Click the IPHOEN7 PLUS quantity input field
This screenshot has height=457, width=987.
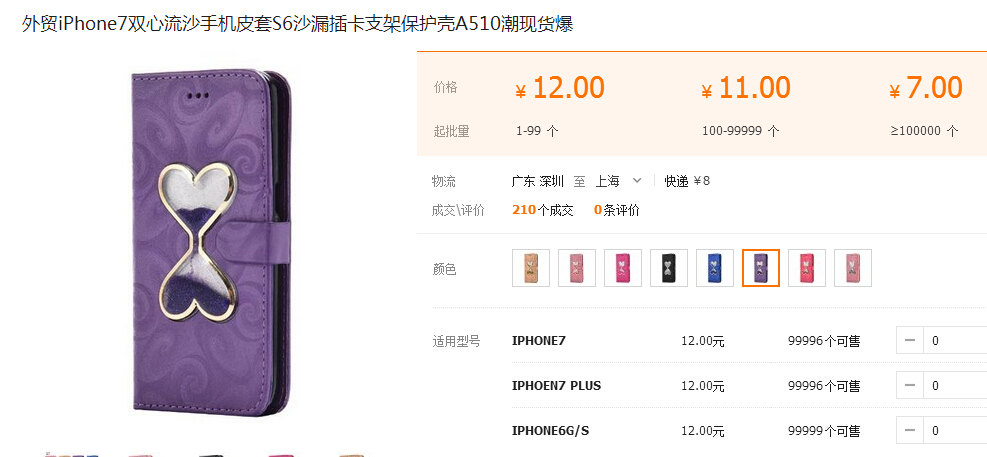956,385
